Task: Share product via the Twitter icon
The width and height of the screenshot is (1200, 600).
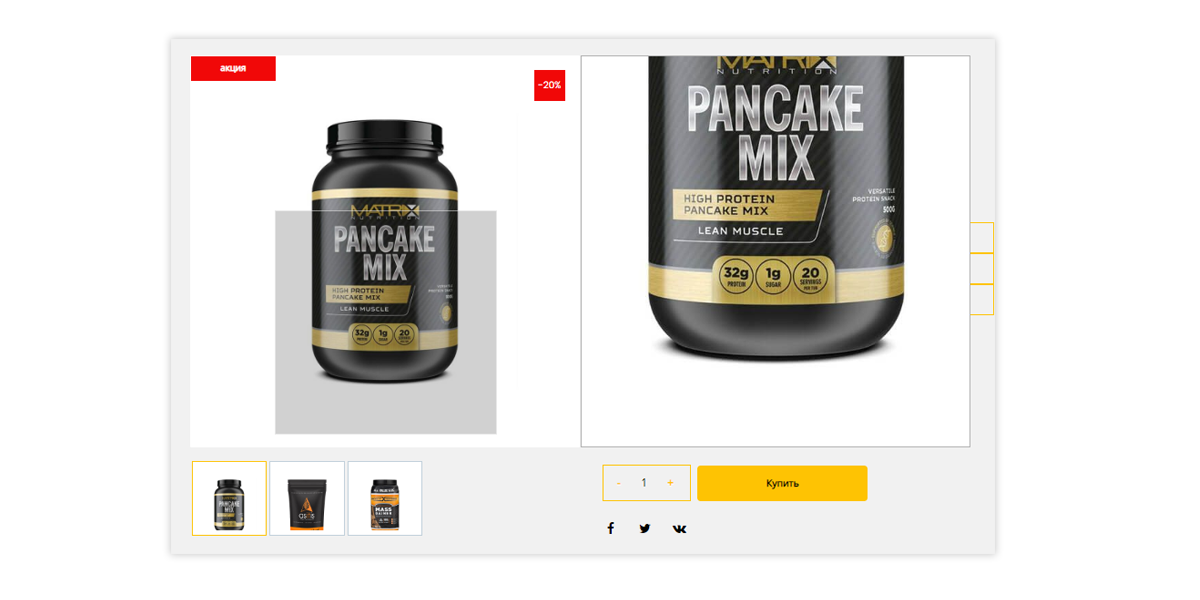Action: pos(645,528)
